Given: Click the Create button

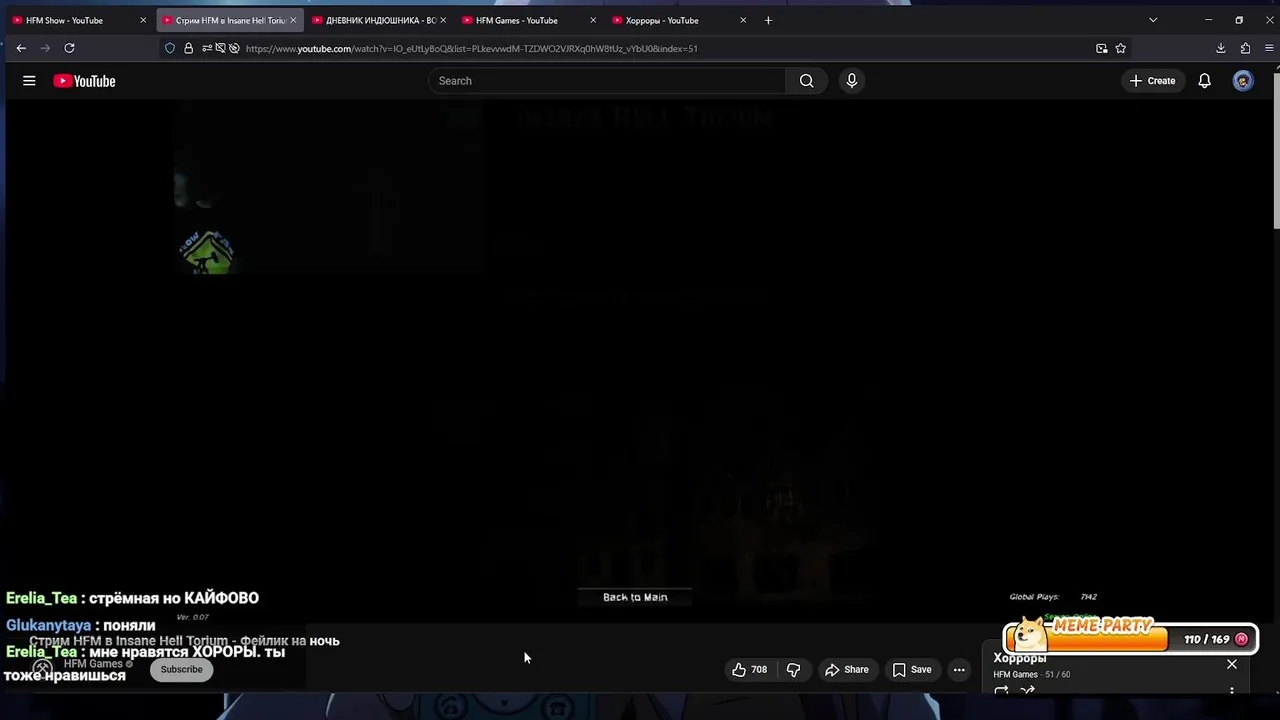Looking at the screenshot, I should point(1152,81).
